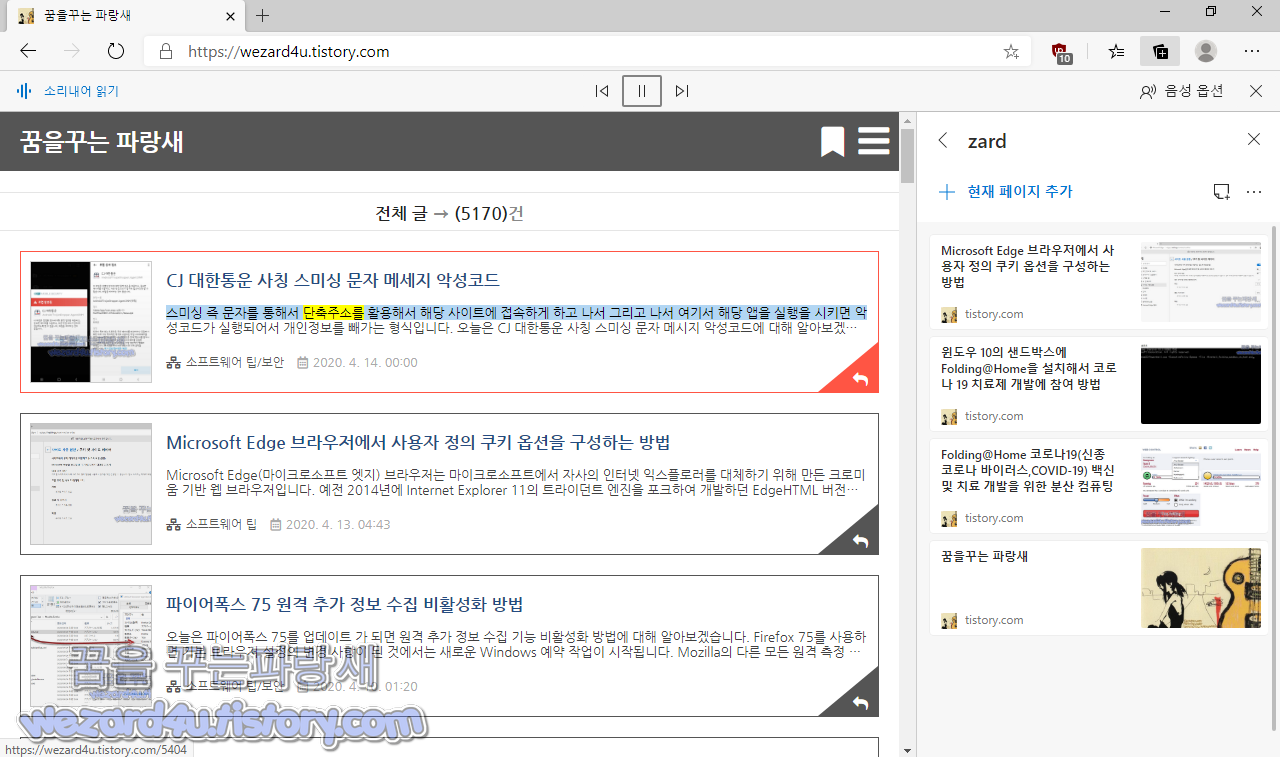Skip to next paragraph in read aloud
The height and width of the screenshot is (757, 1280).
click(682, 91)
